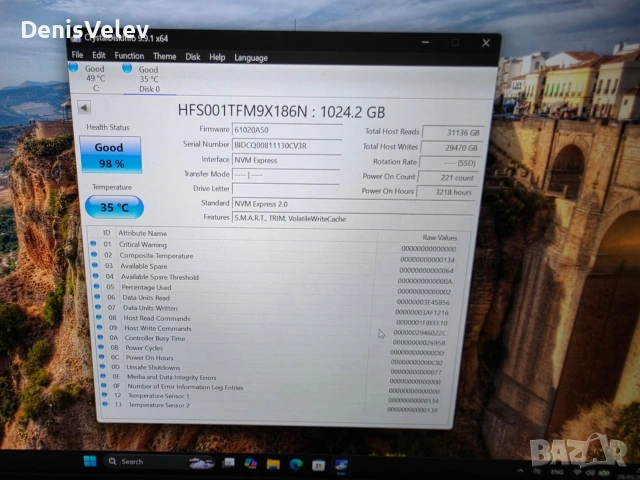Viewport: 640px width, 480px height.
Task: Open the Disk menu
Action: tap(193, 57)
